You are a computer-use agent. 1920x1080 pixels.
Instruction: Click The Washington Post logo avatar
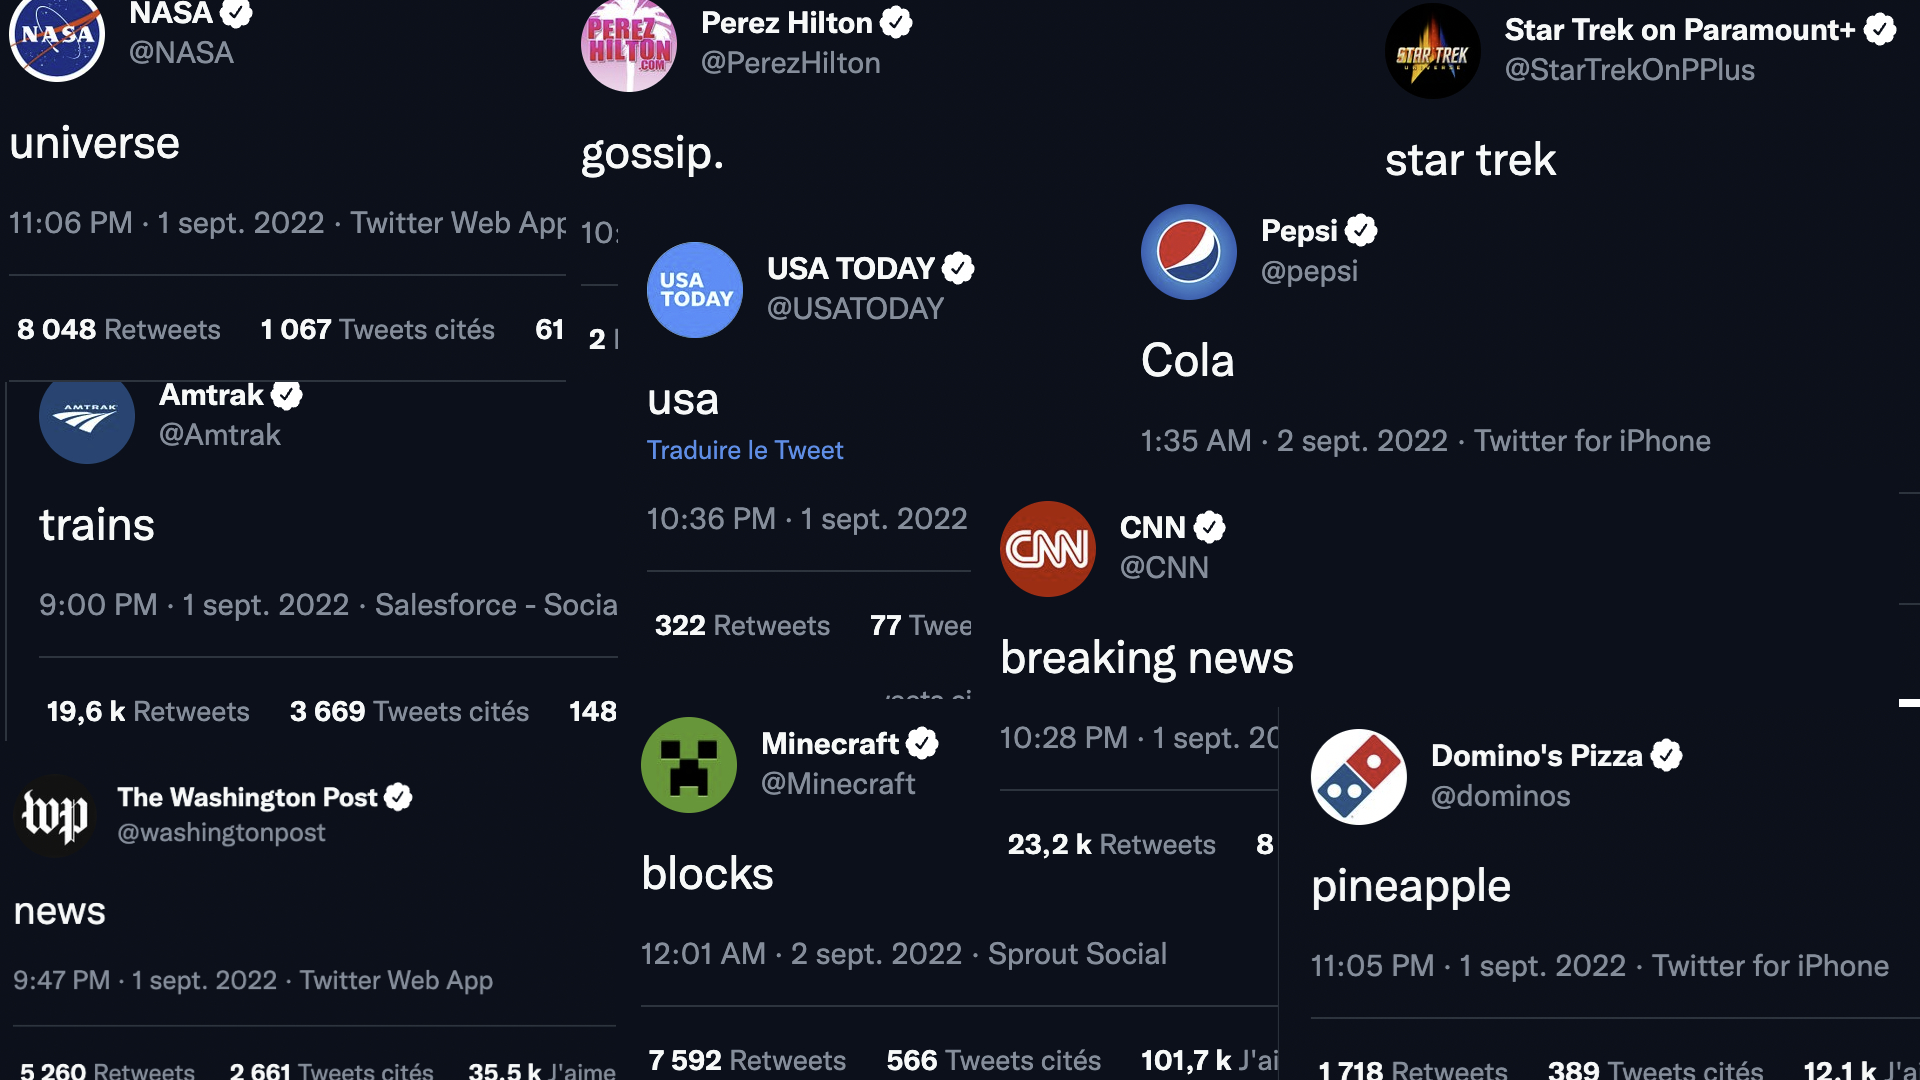coord(55,816)
